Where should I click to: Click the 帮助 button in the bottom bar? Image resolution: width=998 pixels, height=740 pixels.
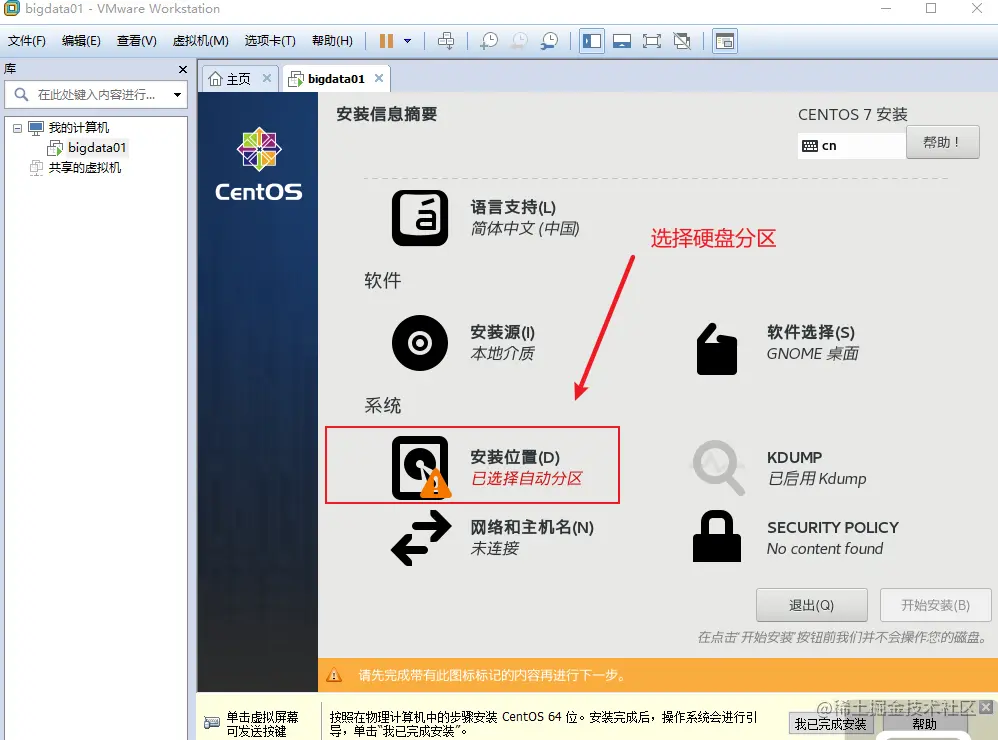[924, 724]
